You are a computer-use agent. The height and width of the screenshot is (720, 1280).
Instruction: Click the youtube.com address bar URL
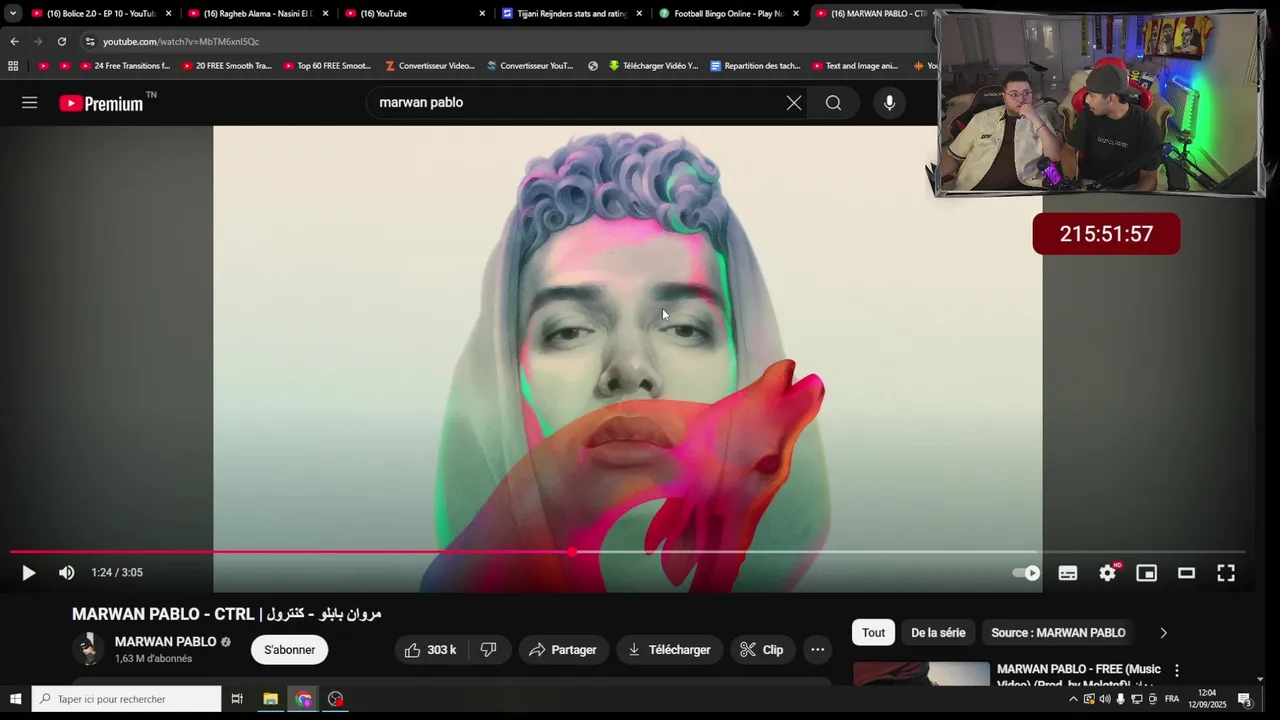click(x=181, y=42)
